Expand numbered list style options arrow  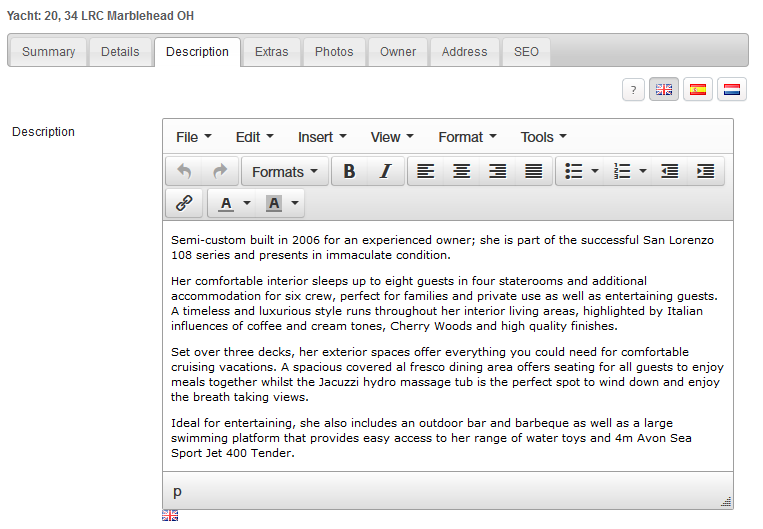click(x=643, y=171)
